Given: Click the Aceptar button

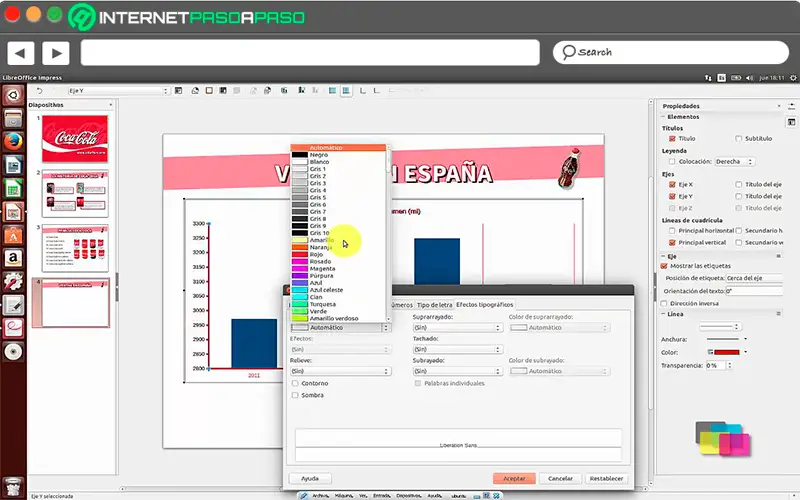Looking at the screenshot, I should [514, 479].
